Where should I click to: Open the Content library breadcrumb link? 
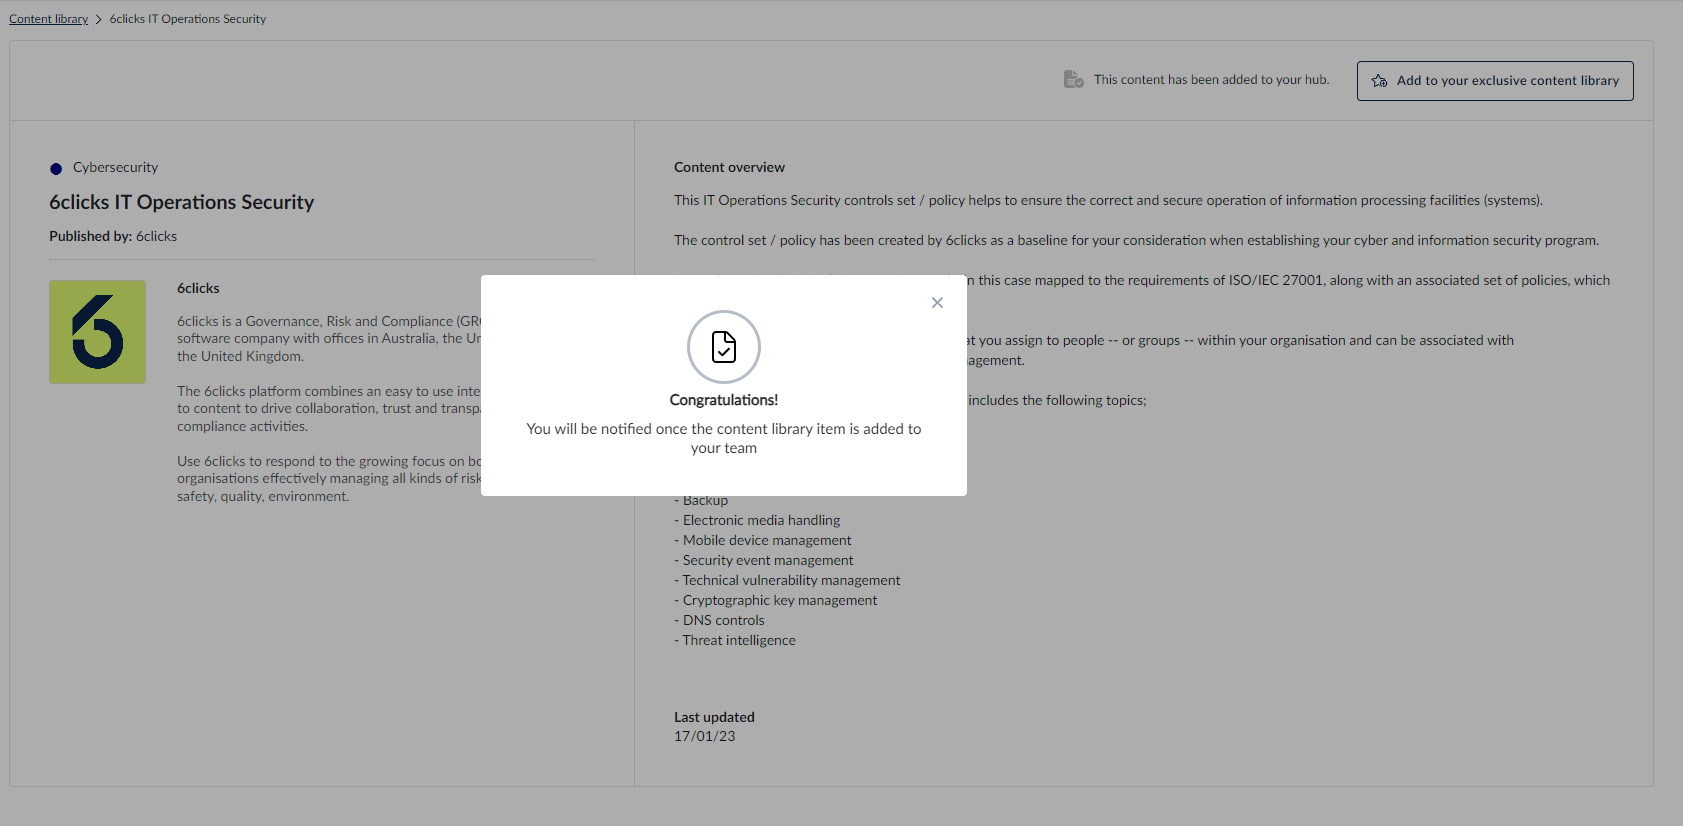point(49,19)
